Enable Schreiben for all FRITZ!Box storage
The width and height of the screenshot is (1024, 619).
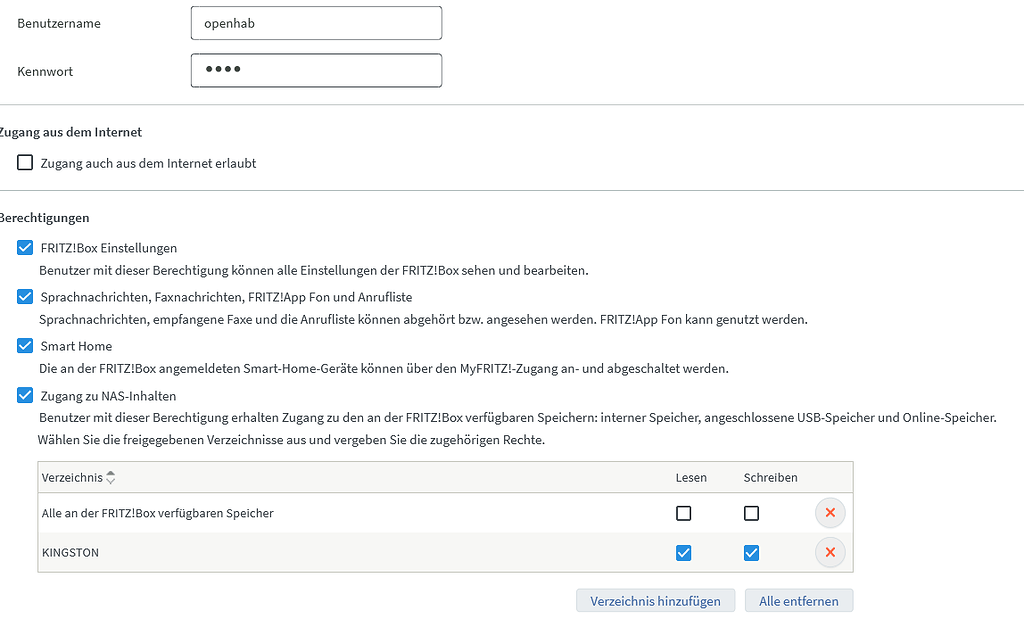pos(751,512)
